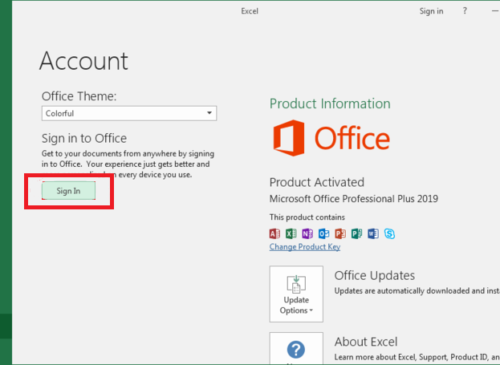Click the Product Information heading
The image size is (500, 365).
coord(330,104)
